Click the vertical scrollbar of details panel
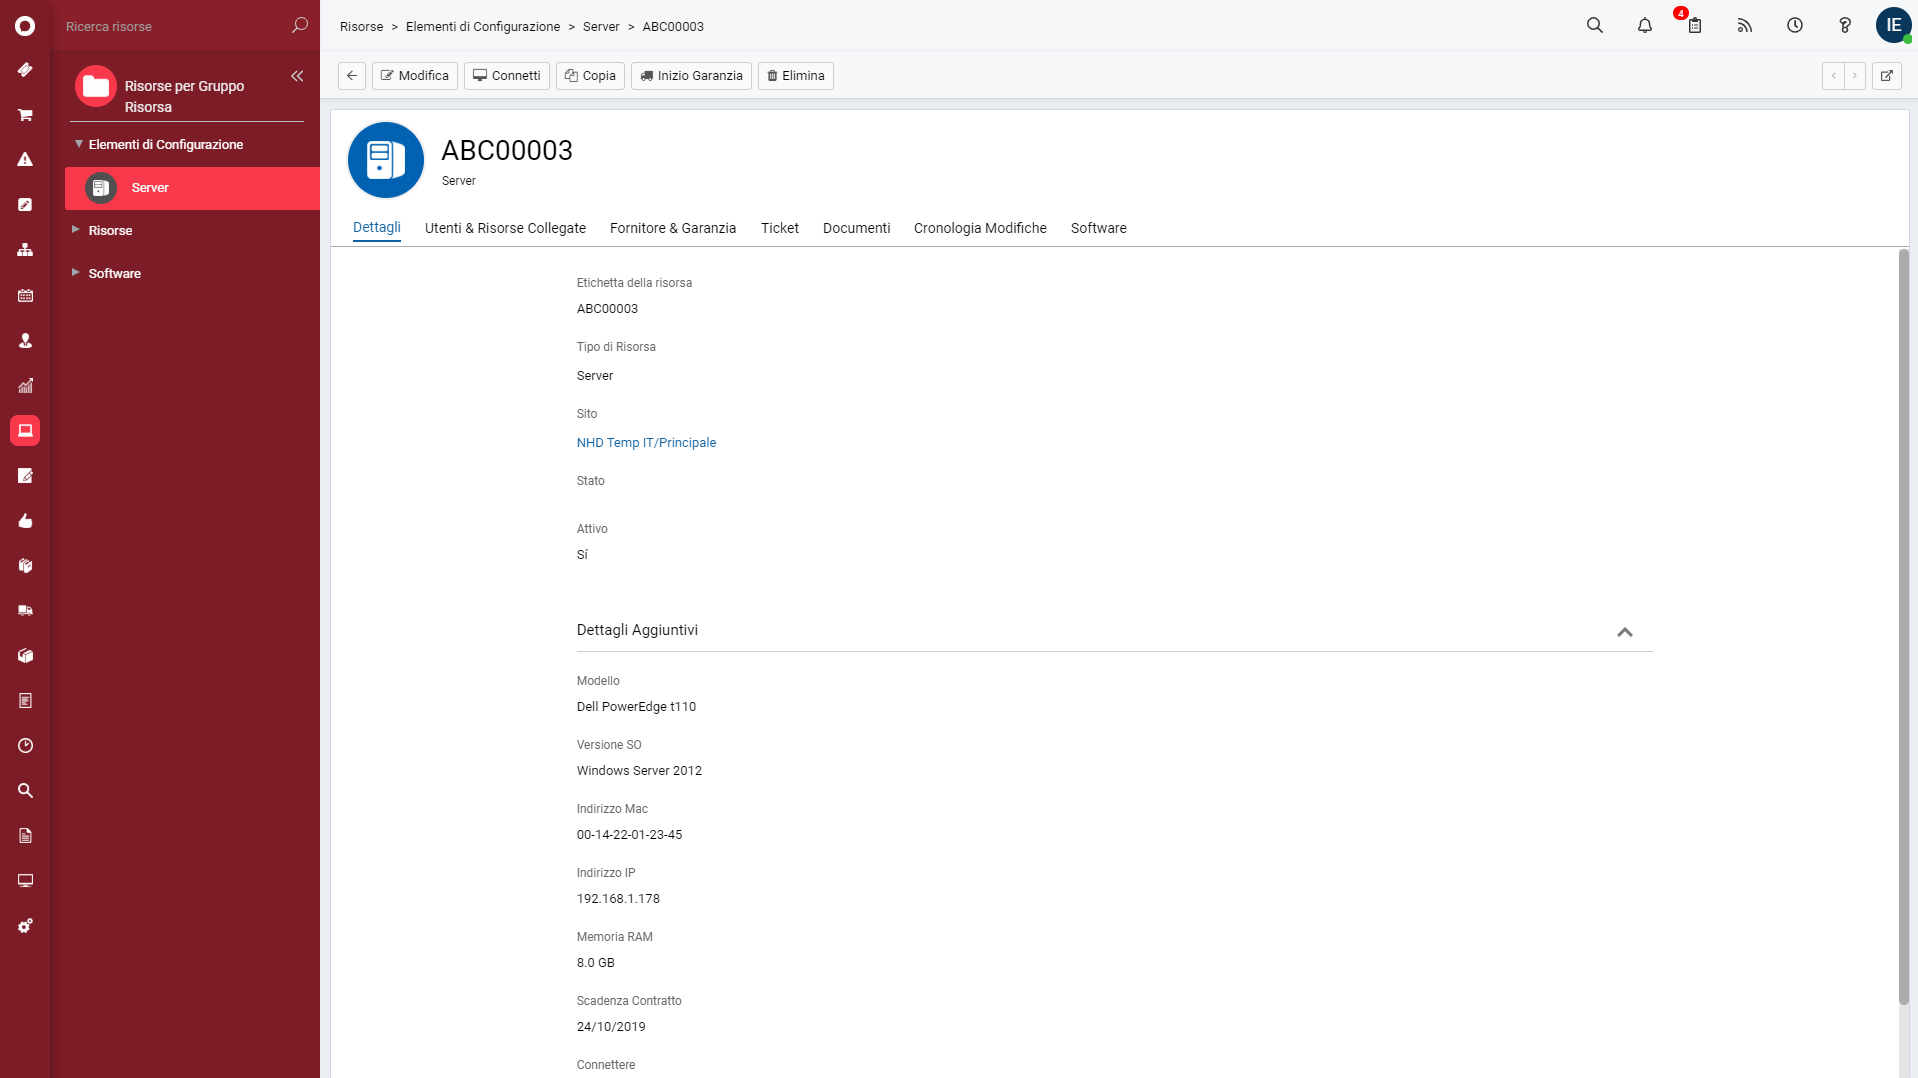Viewport: 1918px width, 1078px height. [x=1903, y=627]
